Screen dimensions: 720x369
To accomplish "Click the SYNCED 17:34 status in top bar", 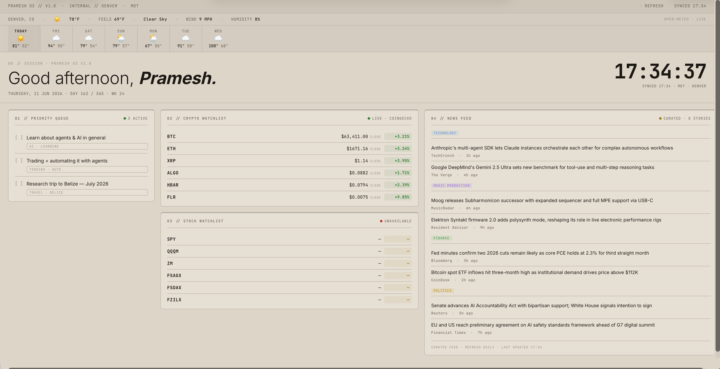I will [690, 6].
